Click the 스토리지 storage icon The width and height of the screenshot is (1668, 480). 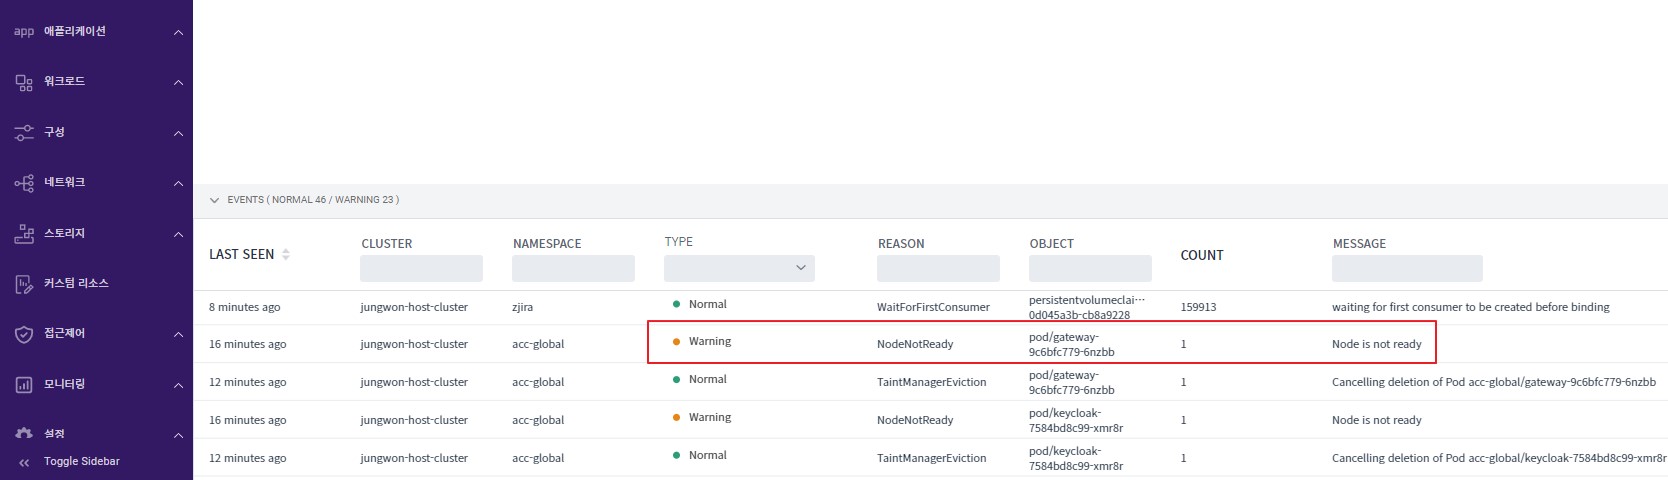[24, 234]
